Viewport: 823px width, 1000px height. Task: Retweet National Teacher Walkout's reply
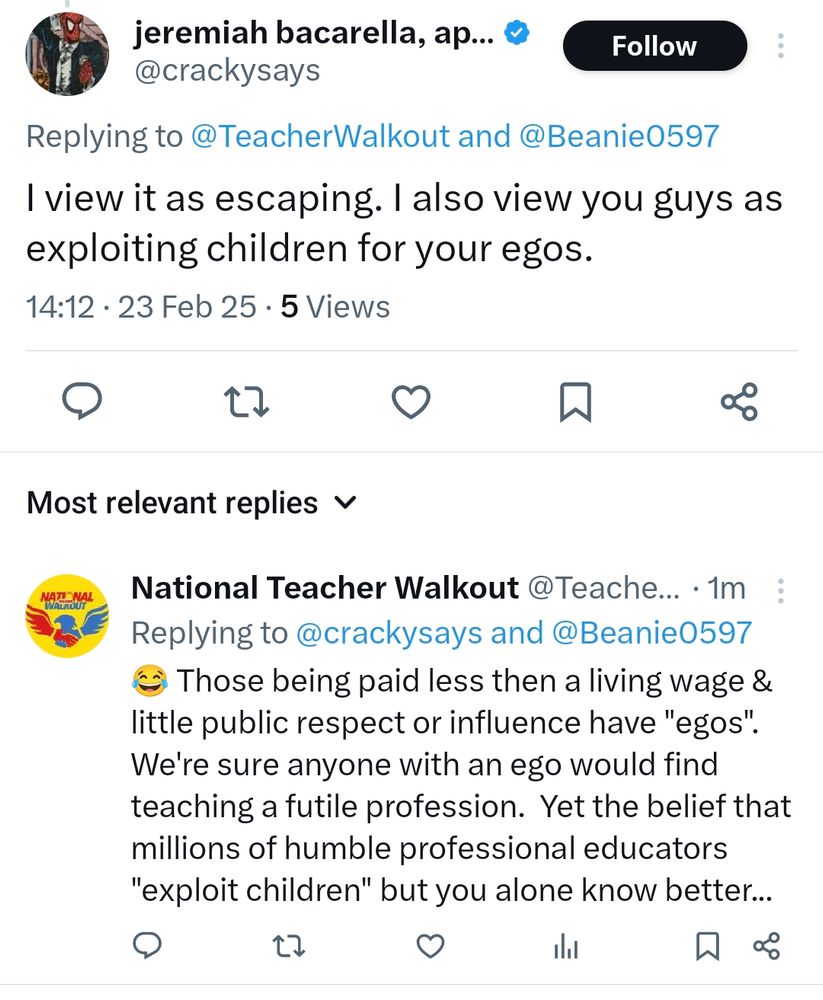289,946
